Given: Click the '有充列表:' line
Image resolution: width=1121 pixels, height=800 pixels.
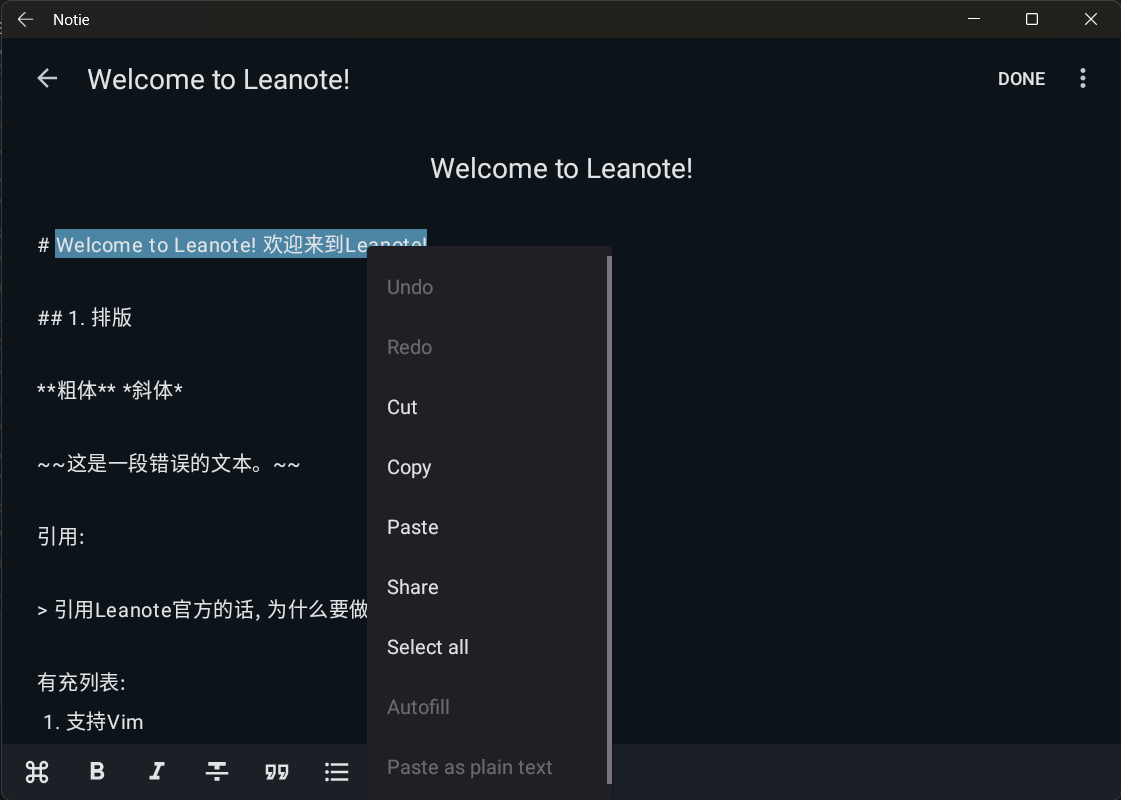Looking at the screenshot, I should click(x=82, y=682).
